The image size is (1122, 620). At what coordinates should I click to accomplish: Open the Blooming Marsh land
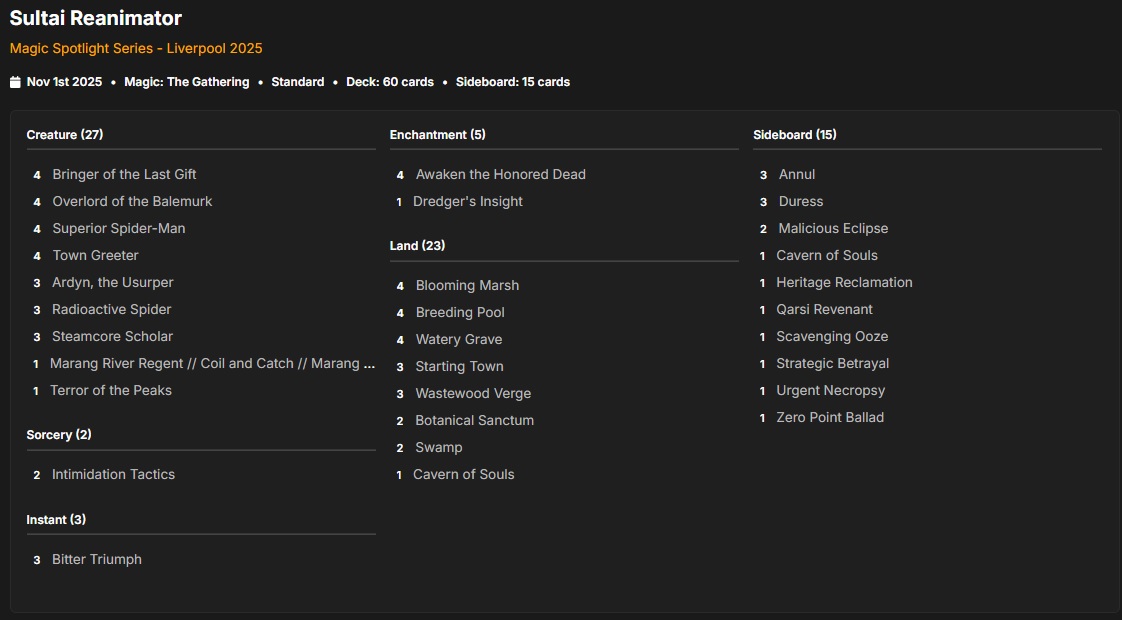point(467,285)
